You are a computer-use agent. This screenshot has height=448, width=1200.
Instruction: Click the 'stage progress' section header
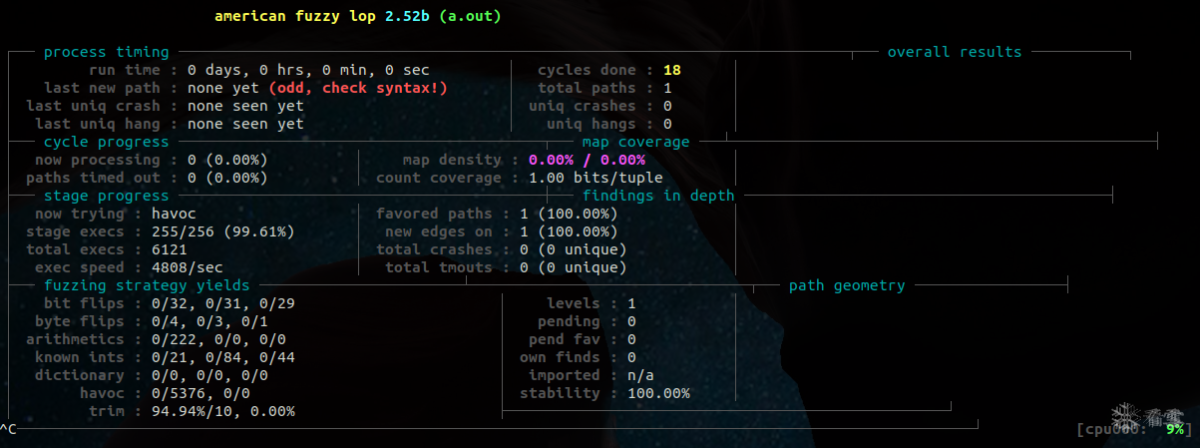[106, 196]
